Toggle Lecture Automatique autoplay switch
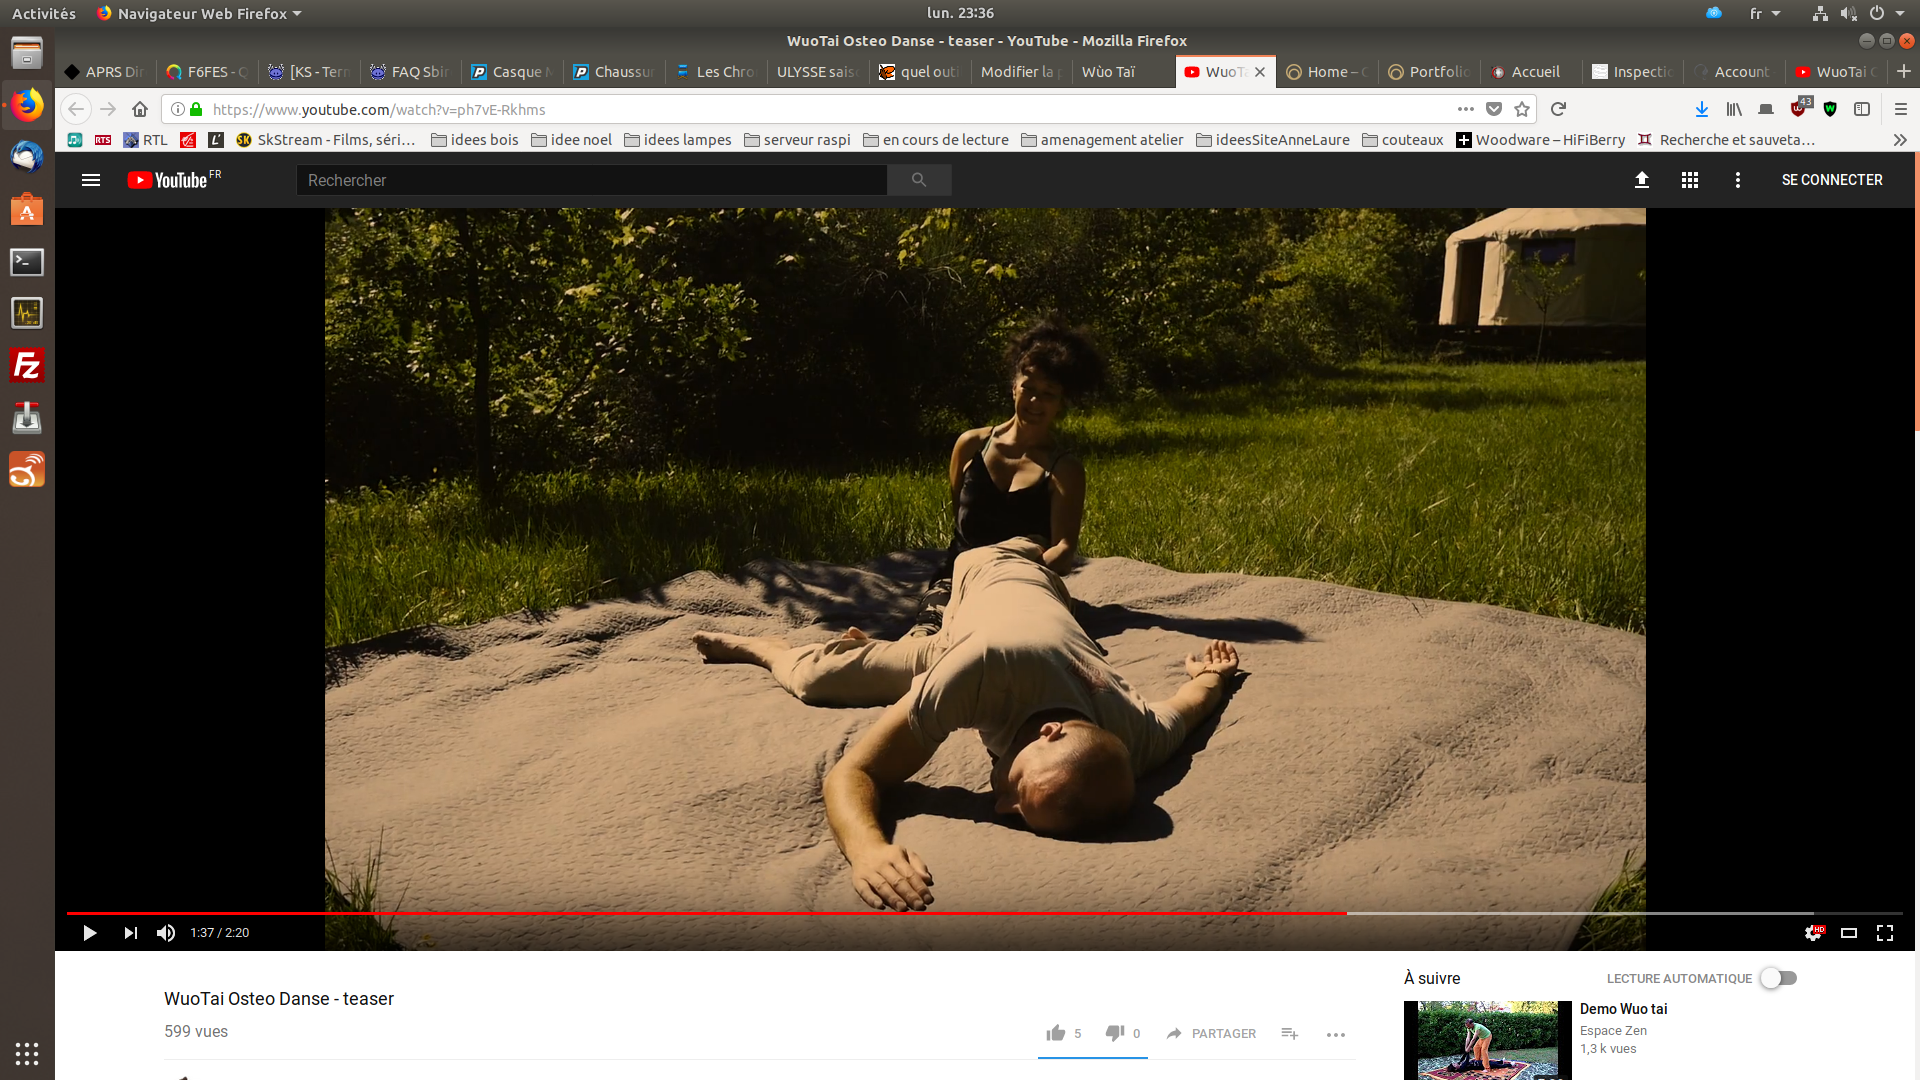1920x1080 pixels. [x=1779, y=978]
